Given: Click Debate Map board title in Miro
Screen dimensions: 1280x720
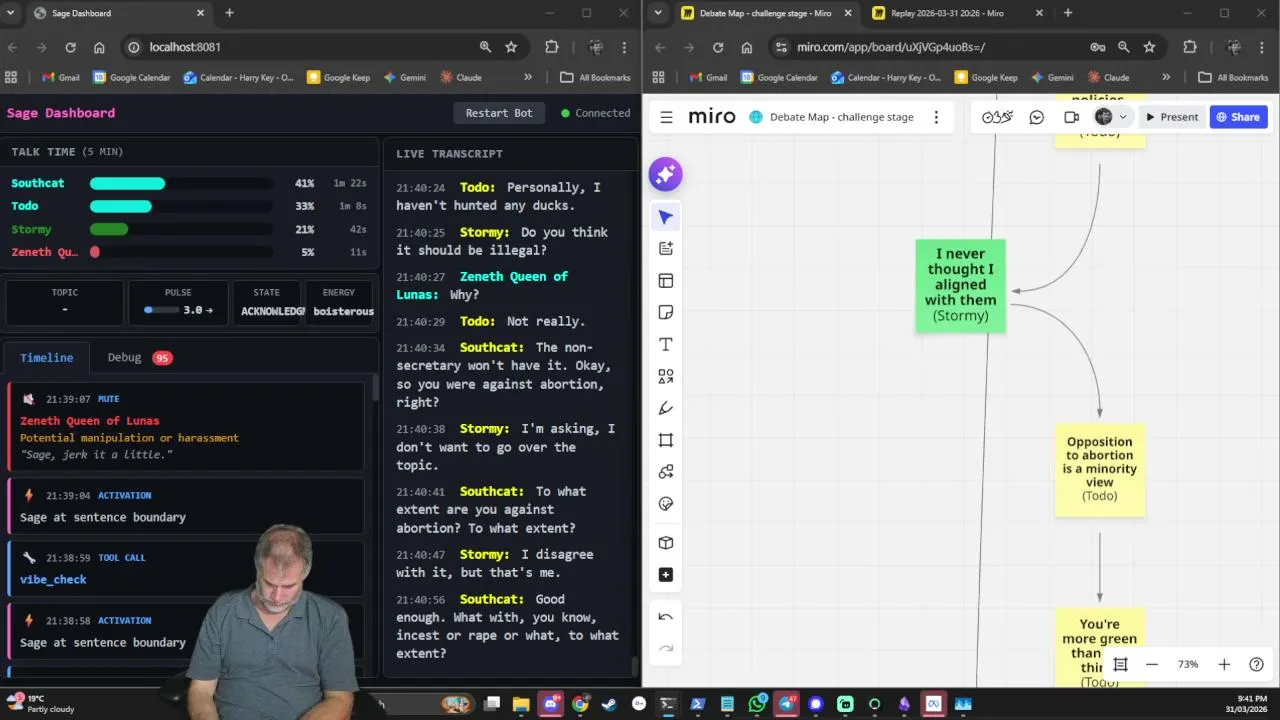Looking at the screenshot, I should coord(841,117).
